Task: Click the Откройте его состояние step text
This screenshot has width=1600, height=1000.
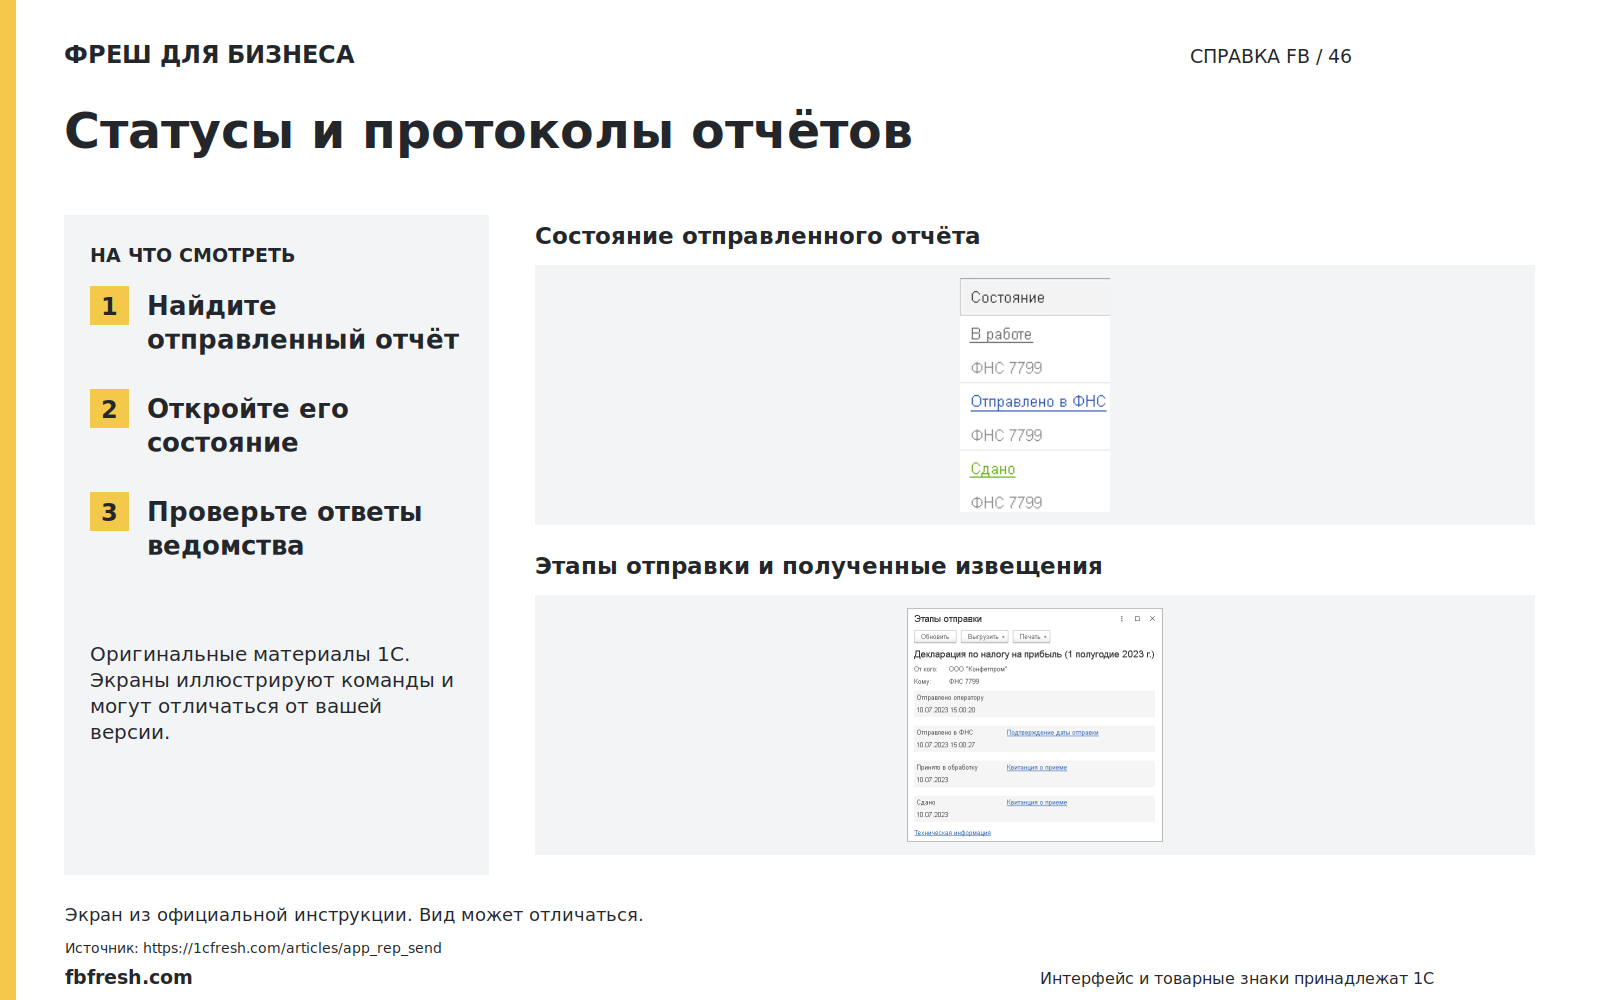Action: (248, 425)
